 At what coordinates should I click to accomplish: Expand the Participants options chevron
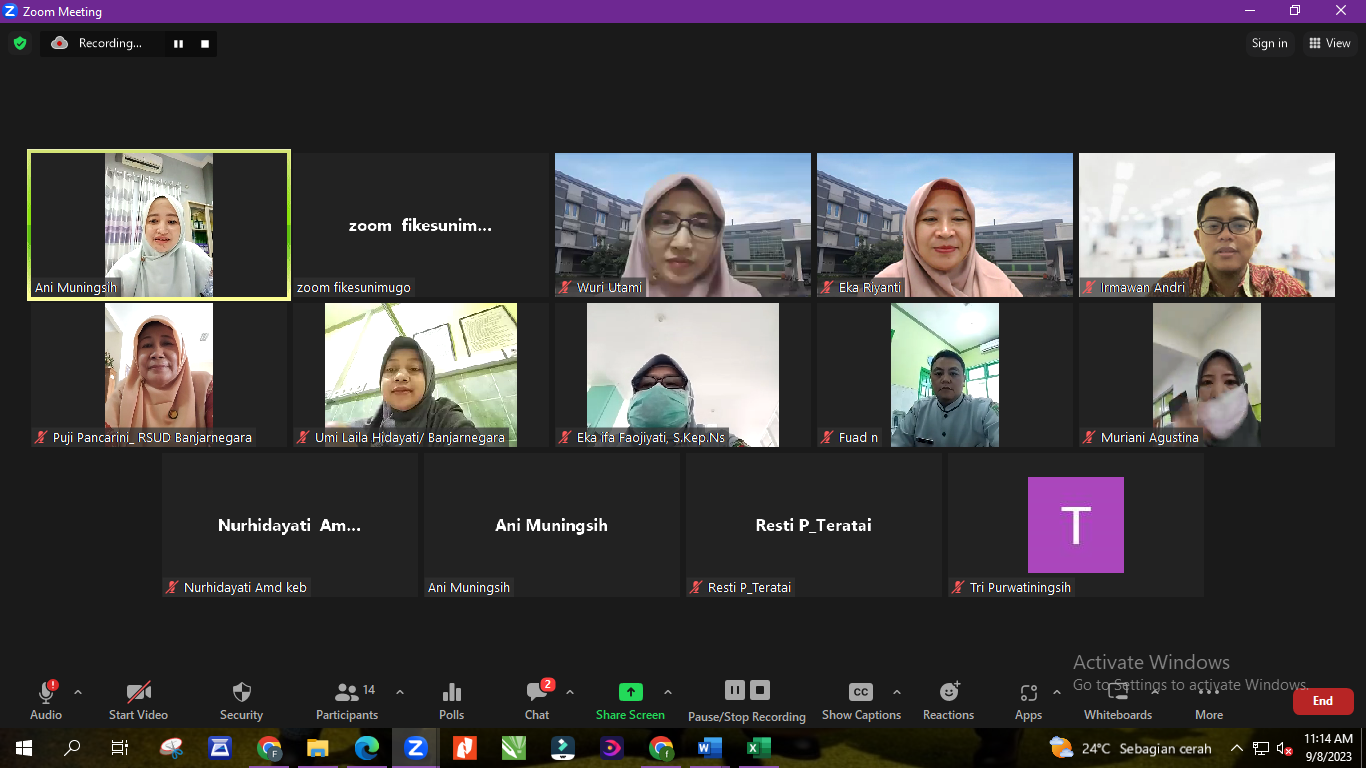400,692
